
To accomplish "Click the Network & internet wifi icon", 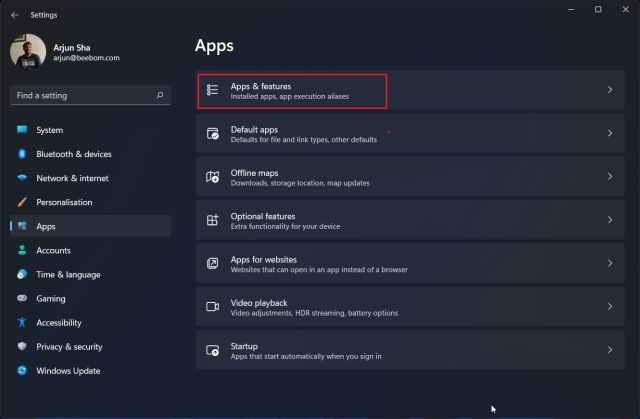I will [22, 178].
